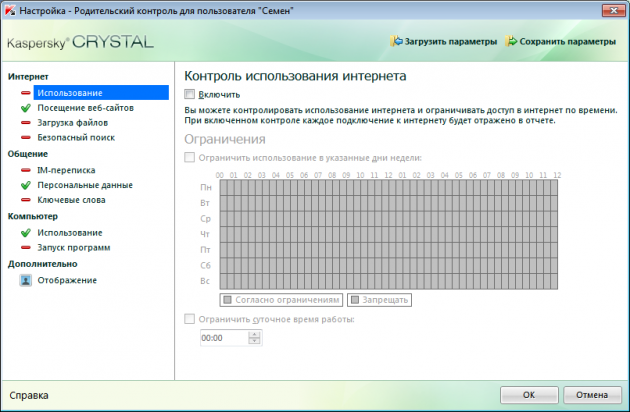Open the Загрузка файлов section
The image size is (630, 412).
(x=73, y=123)
